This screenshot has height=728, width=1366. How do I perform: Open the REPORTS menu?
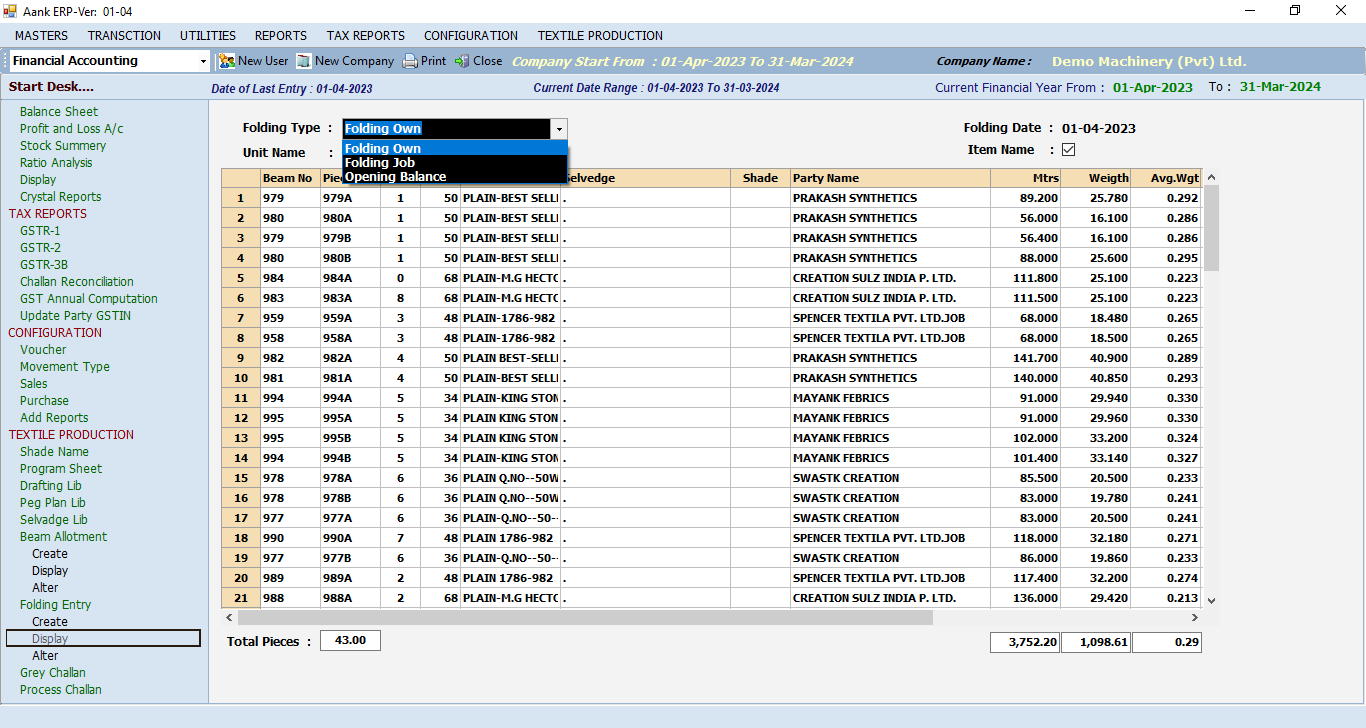coord(281,35)
